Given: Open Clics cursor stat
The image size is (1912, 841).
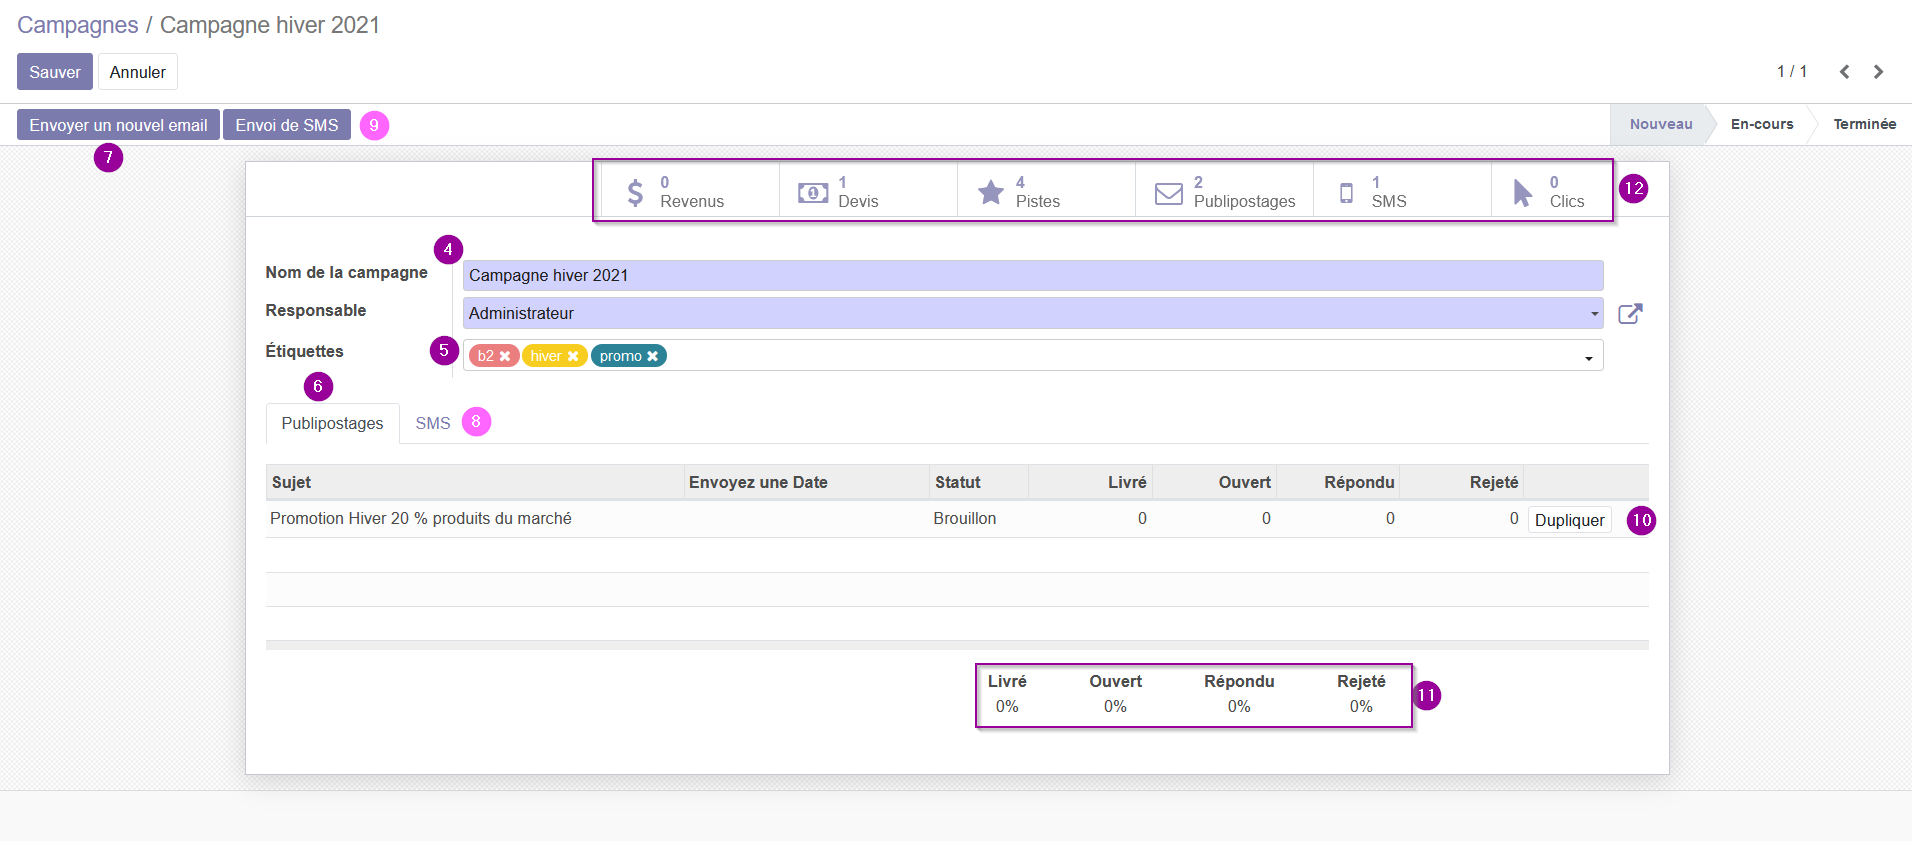Looking at the screenshot, I should 1550,191.
